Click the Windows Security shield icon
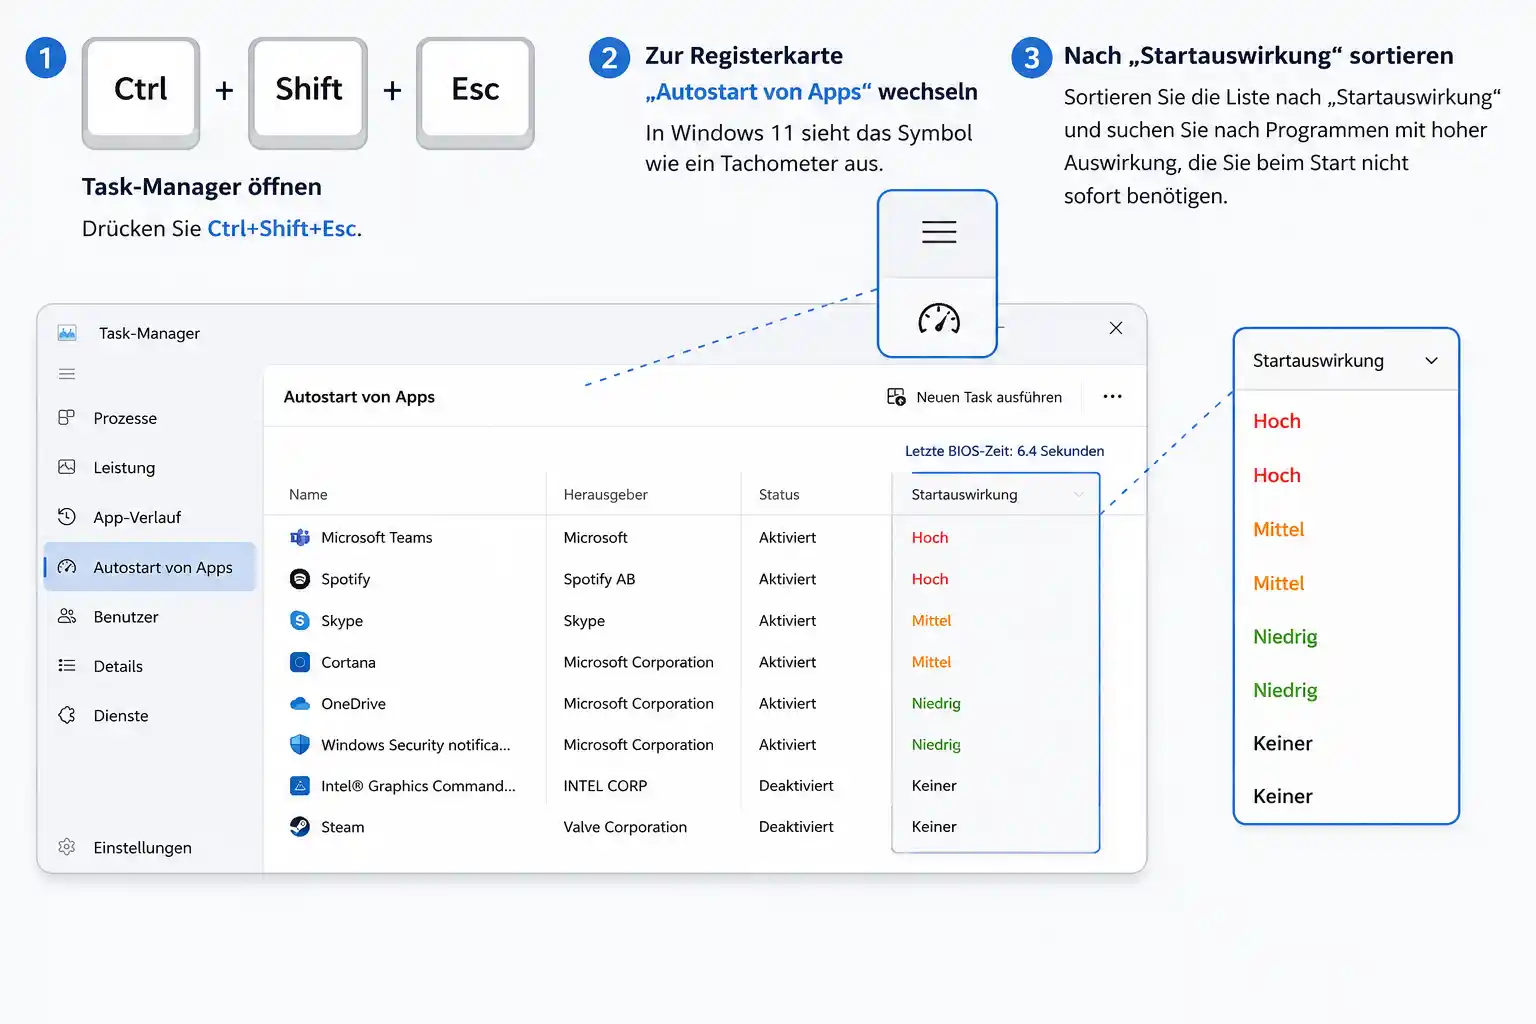Image resolution: width=1536 pixels, height=1024 pixels. [300, 745]
